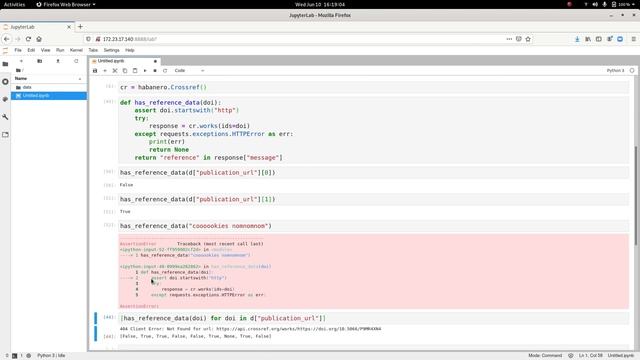The width and height of the screenshot is (640, 360).
Task: Click the vertical scrollbar of the notebook
Action: (x=636, y=196)
